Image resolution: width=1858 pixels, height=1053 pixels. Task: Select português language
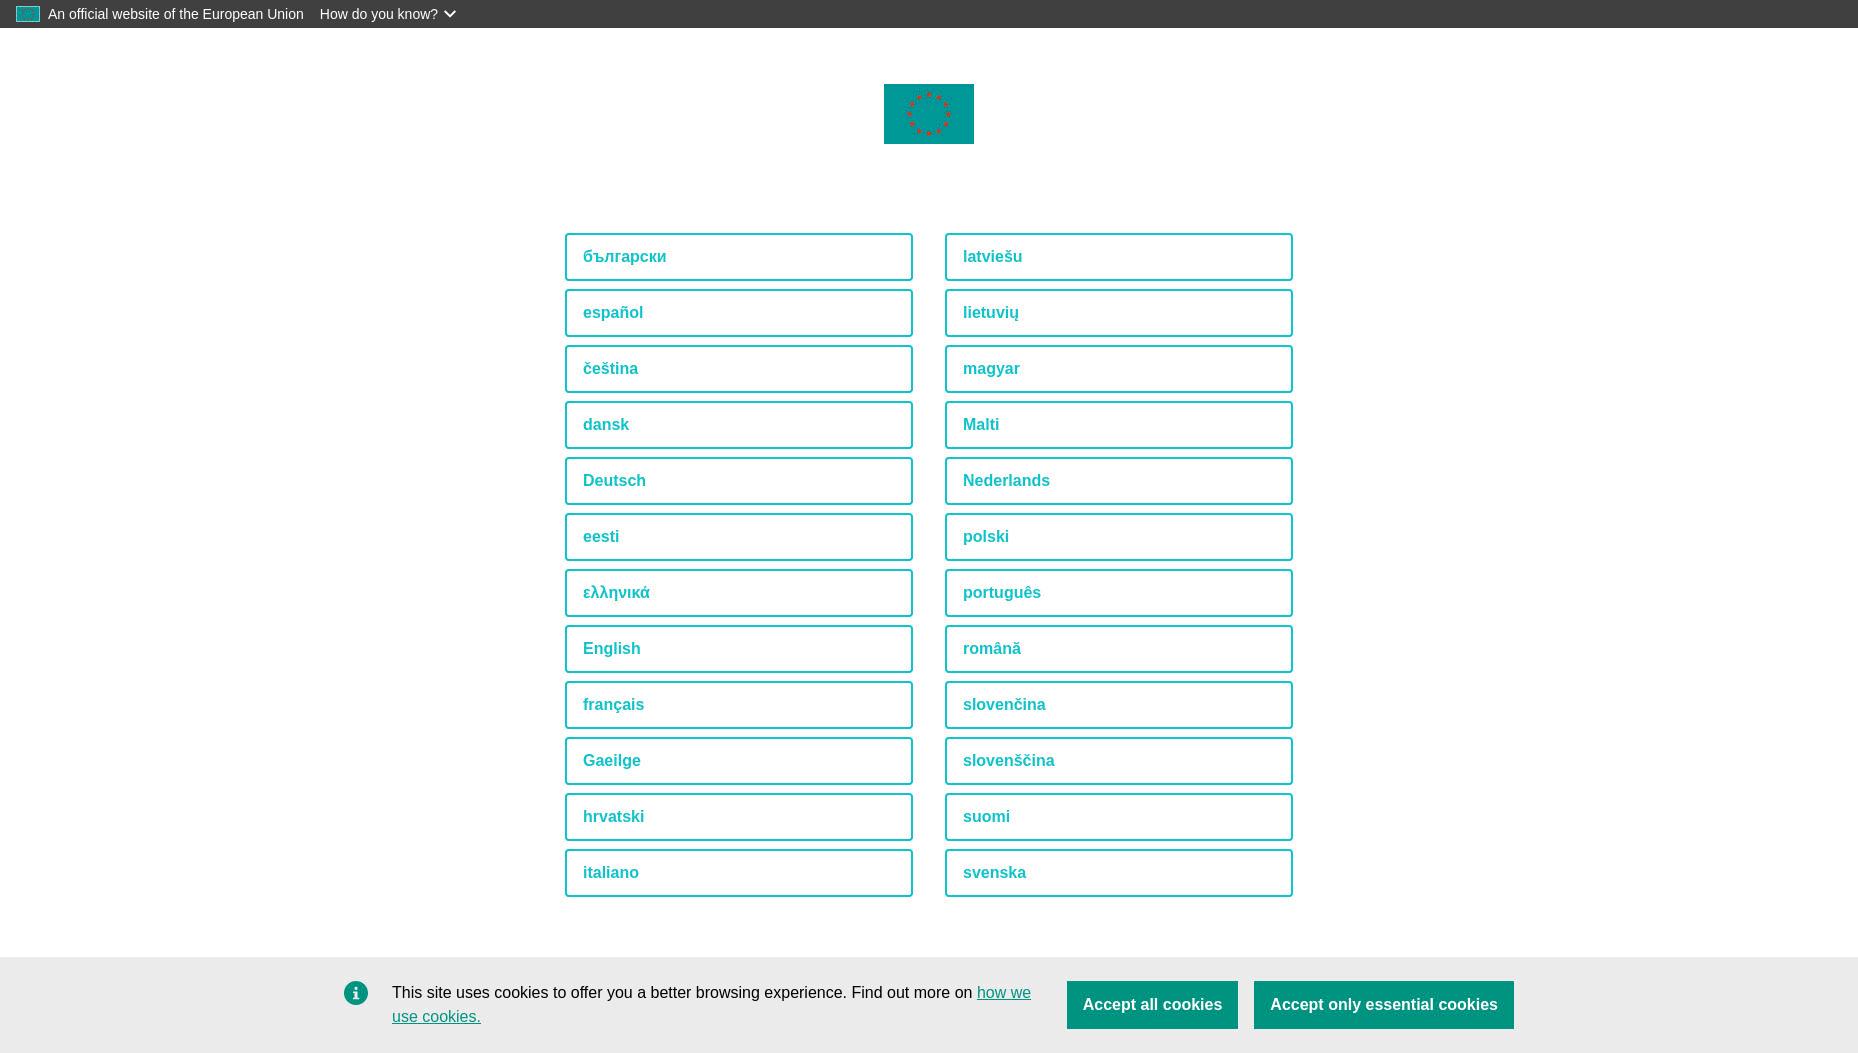click(1119, 593)
